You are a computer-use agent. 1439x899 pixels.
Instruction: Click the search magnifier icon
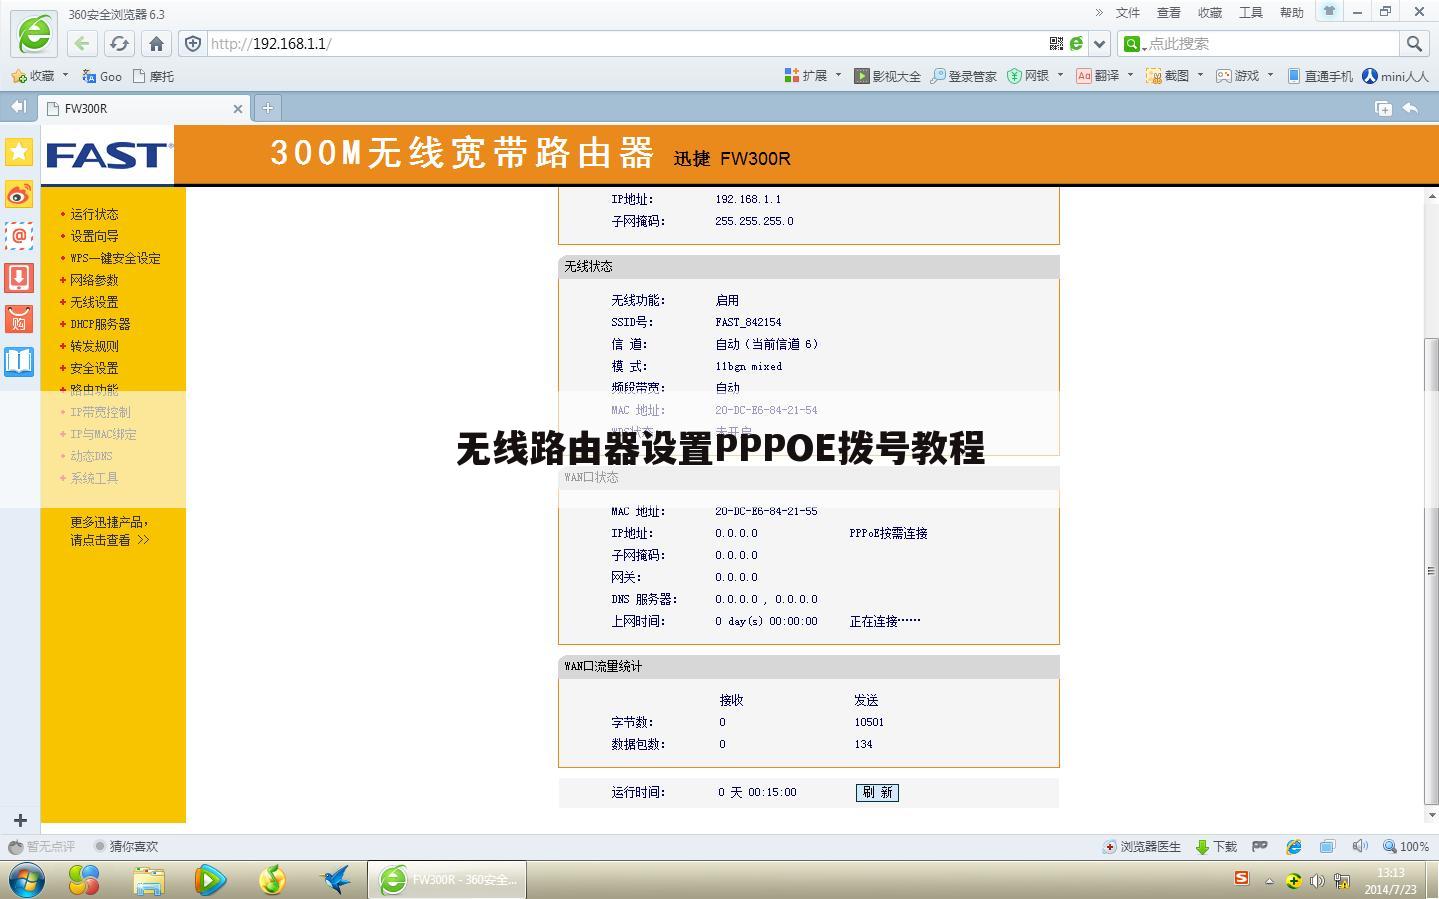point(1414,43)
